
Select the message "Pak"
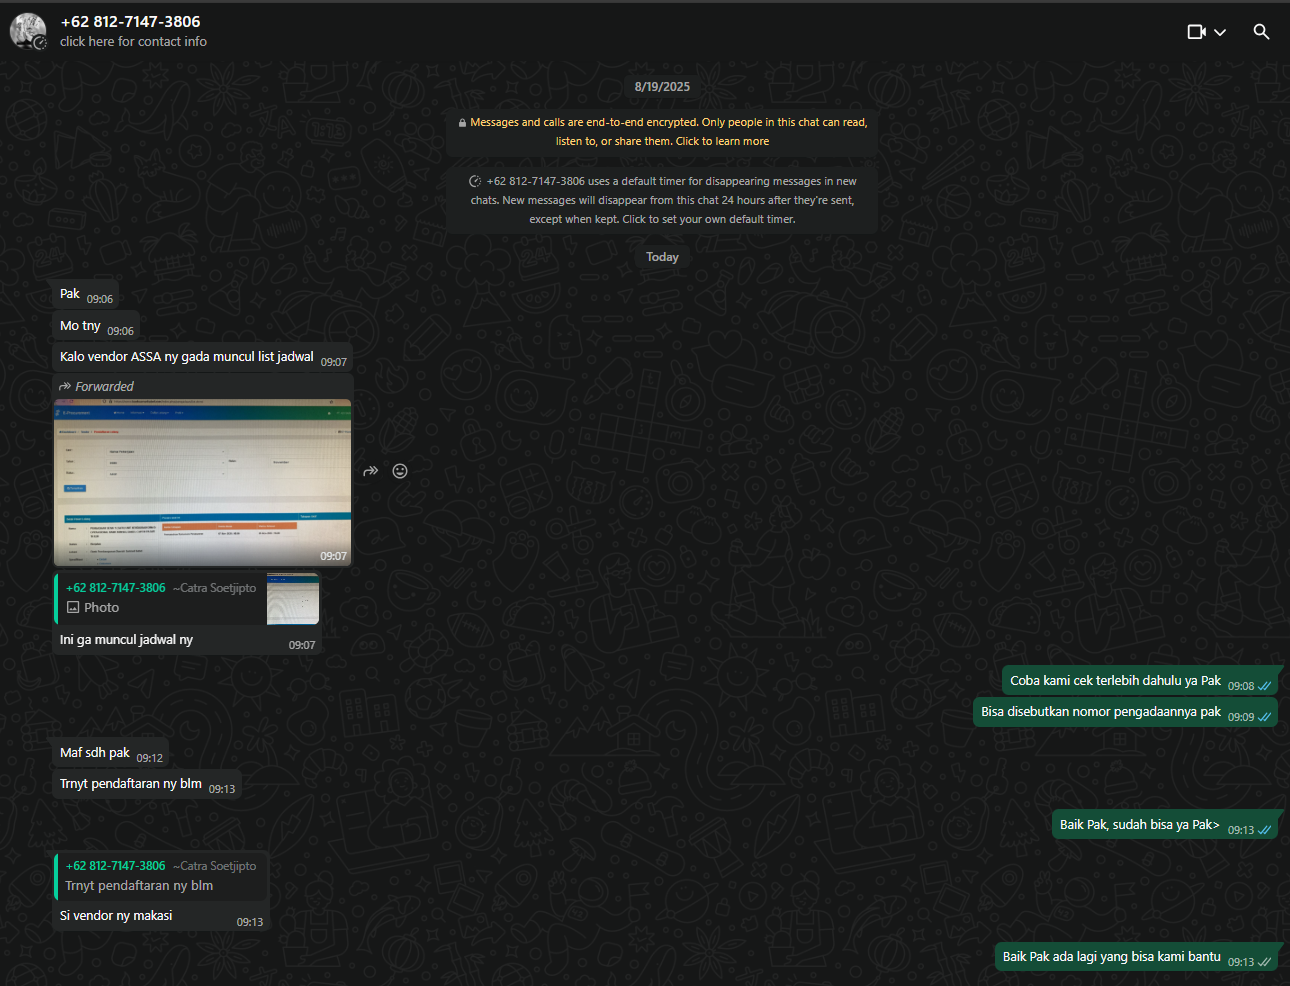pyautogui.click(x=86, y=294)
